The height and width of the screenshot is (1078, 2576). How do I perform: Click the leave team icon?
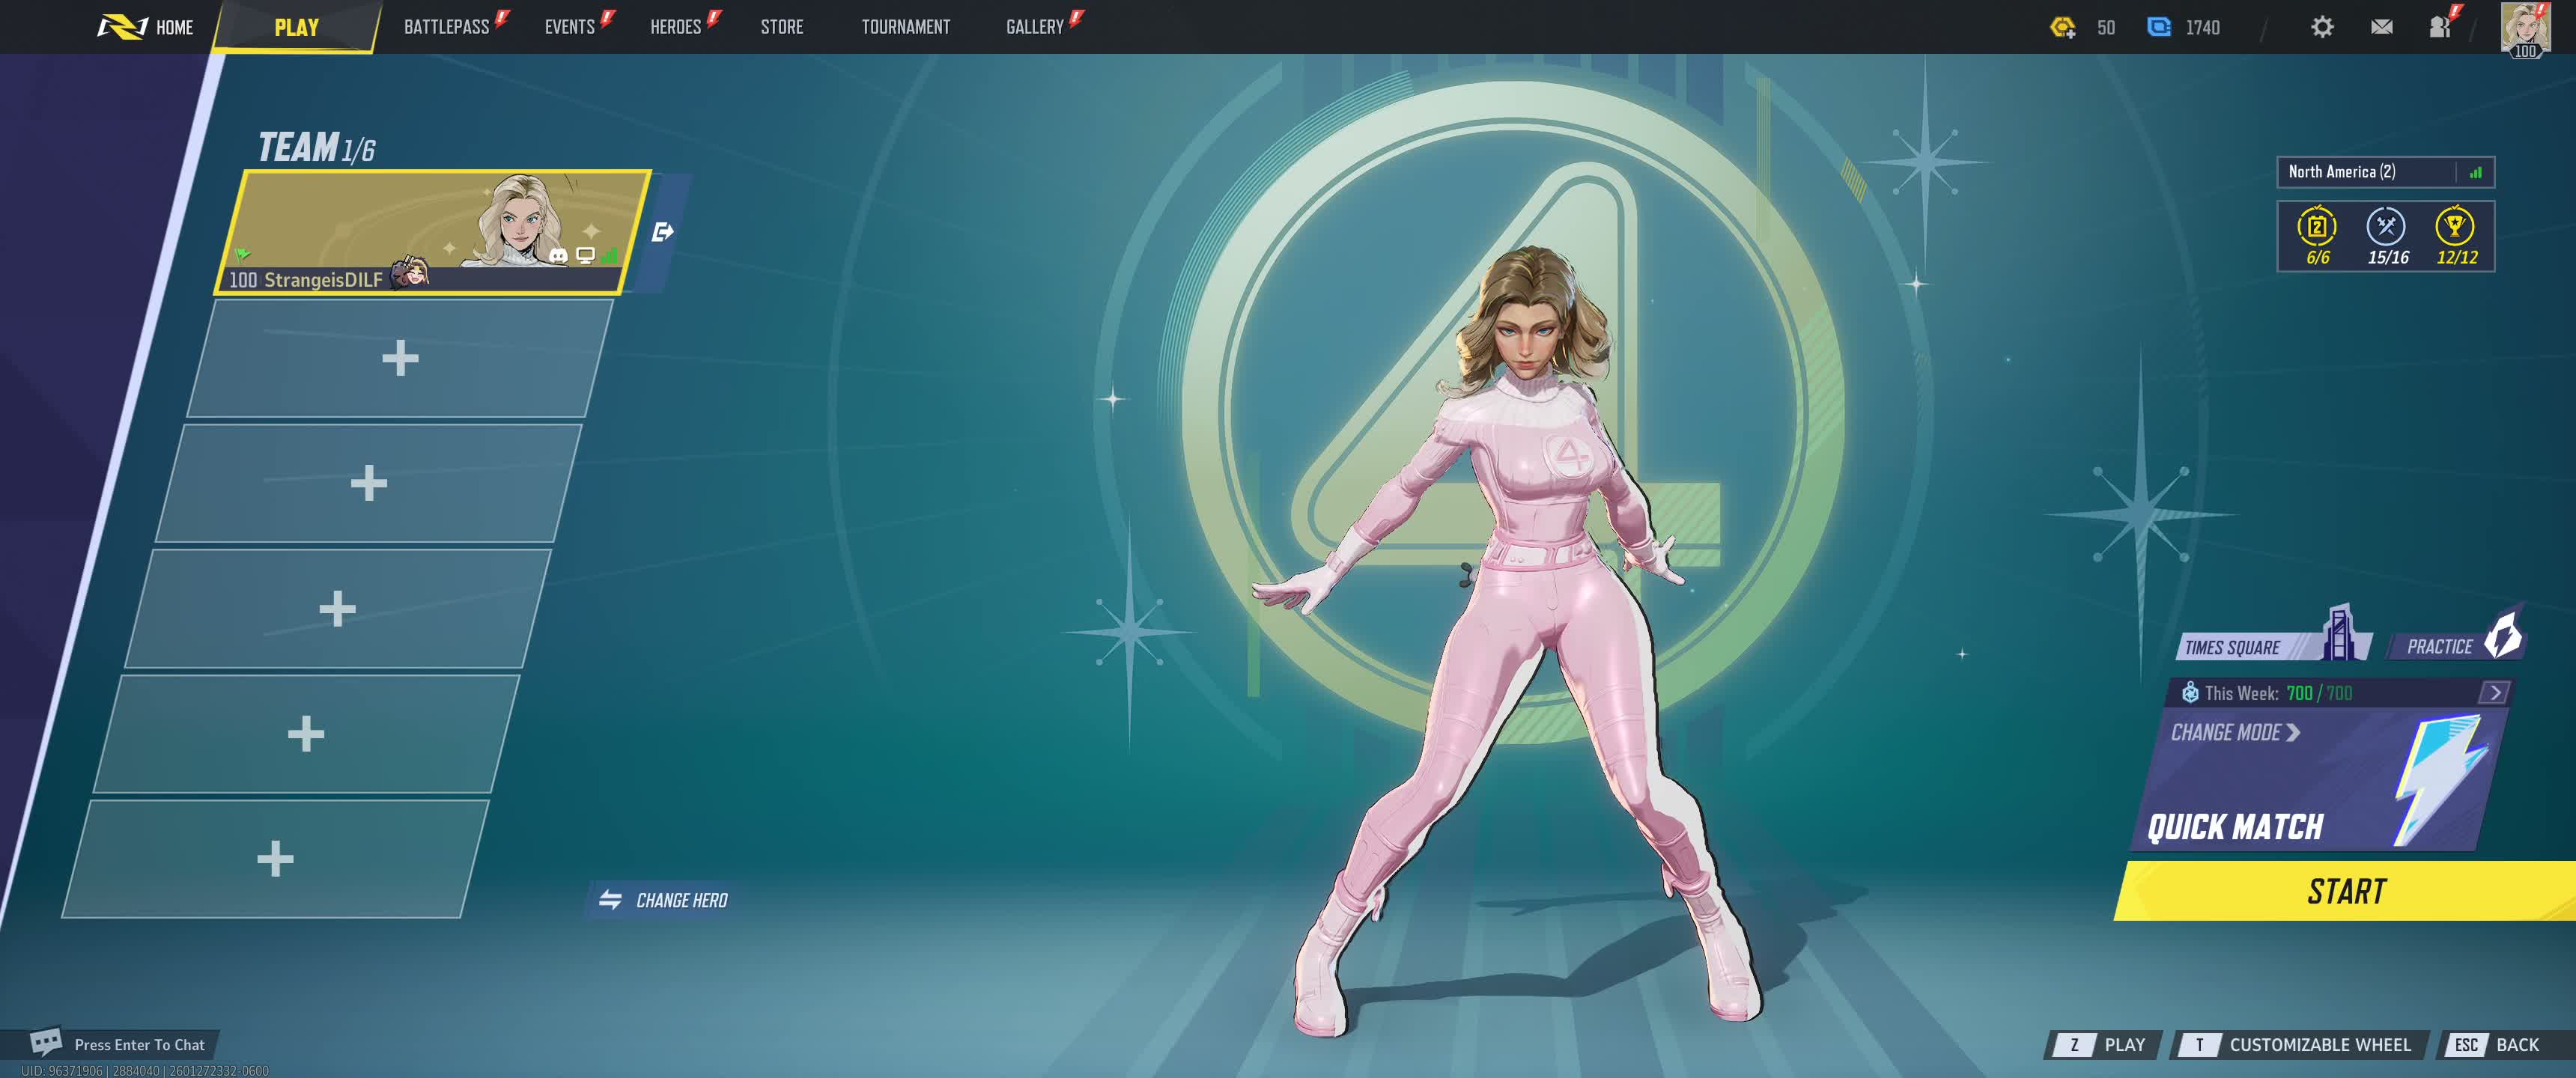(662, 232)
